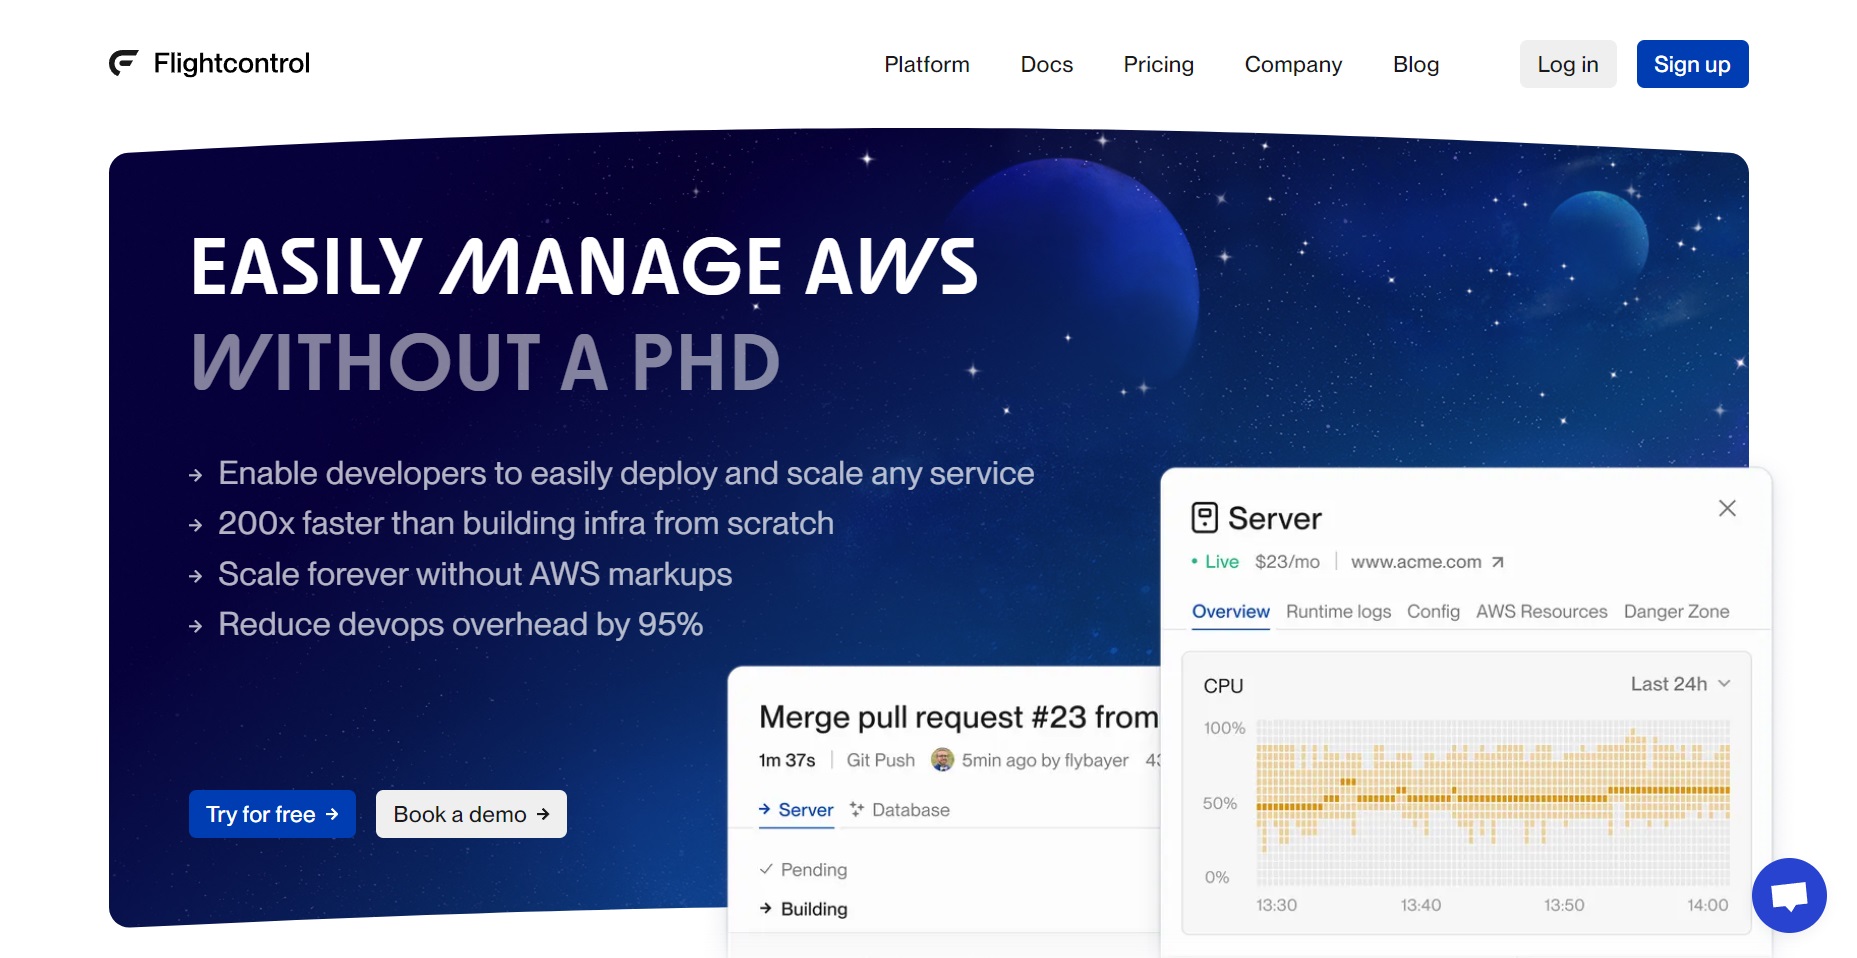Click the 5min ago by flybayer text
This screenshot has height=958, width=1857.
coord(1045,760)
